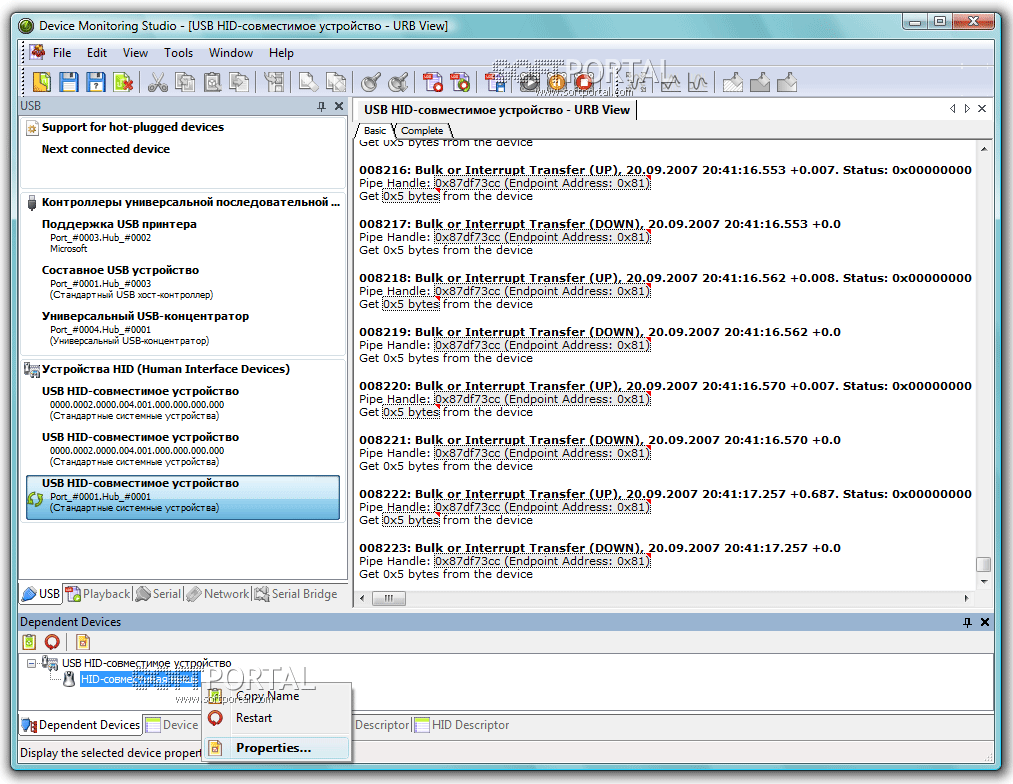Click the wave chart icon in the toolbar
The width and height of the screenshot is (1013, 784).
698,82
